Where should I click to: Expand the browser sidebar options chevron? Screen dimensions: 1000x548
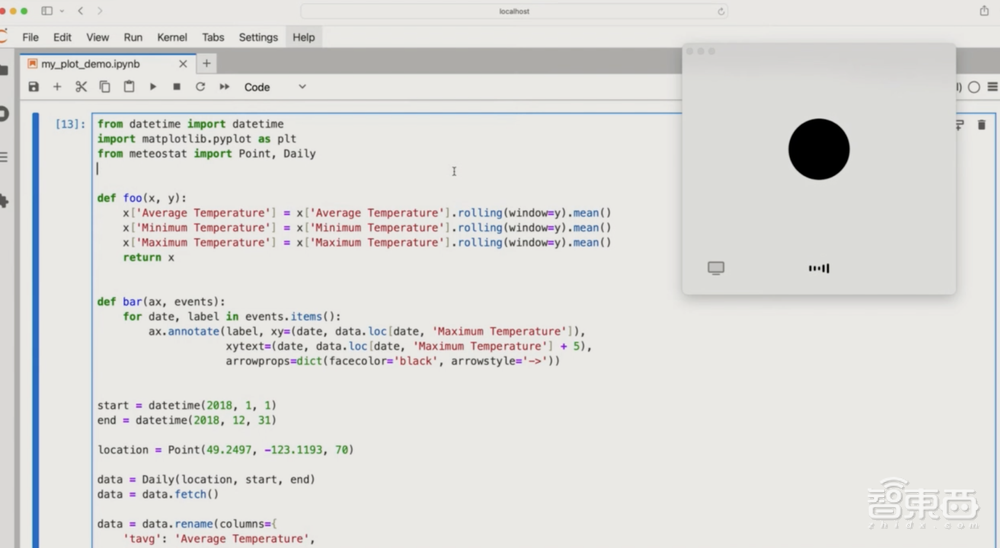tap(62, 11)
